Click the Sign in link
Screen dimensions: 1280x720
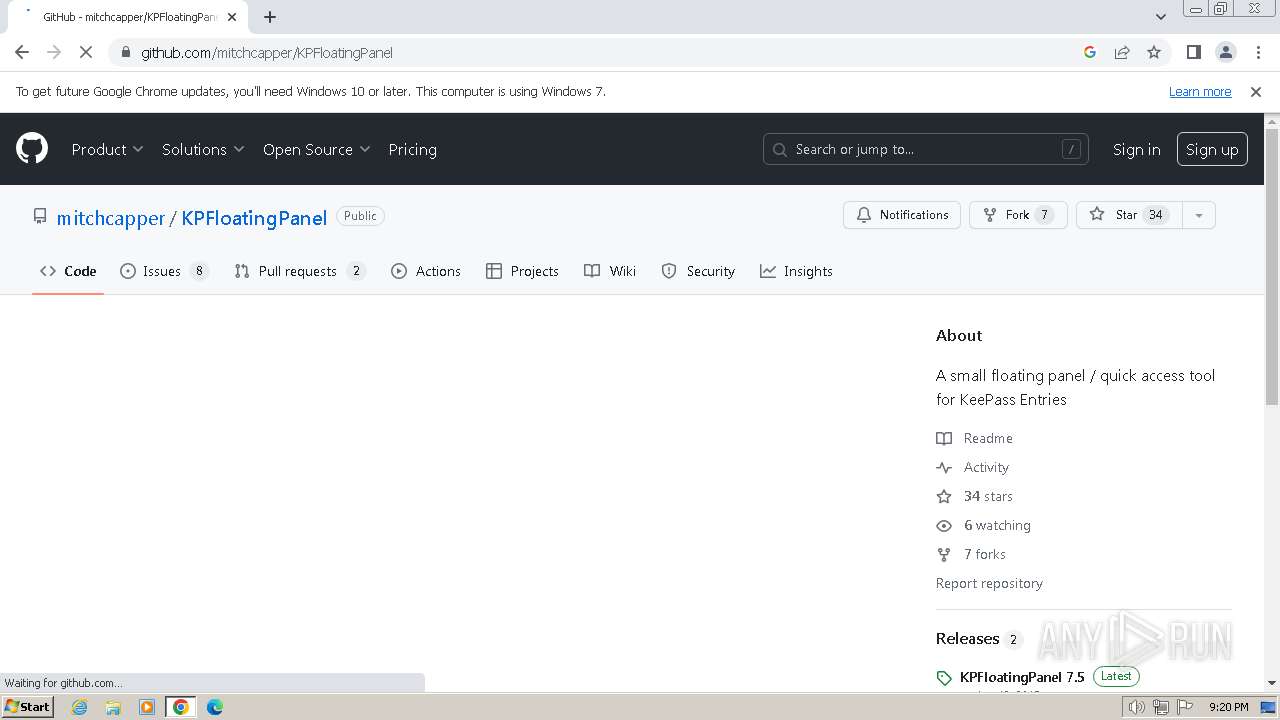1136,149
